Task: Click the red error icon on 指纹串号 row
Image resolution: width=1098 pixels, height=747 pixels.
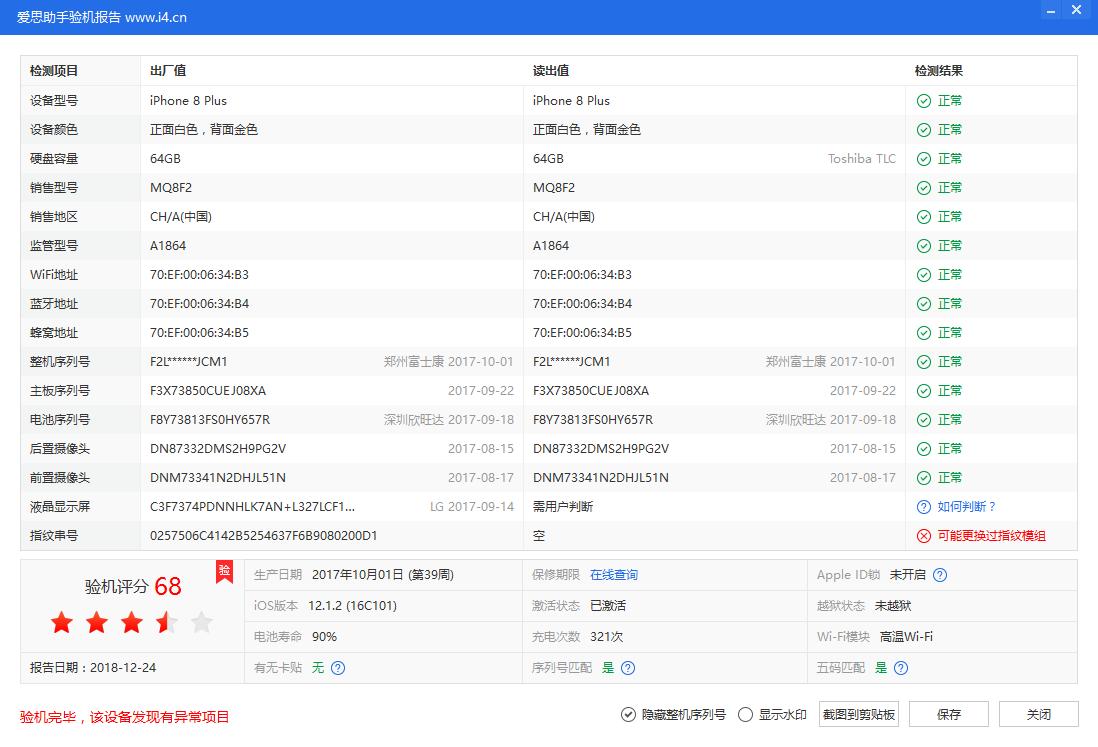Action: (922, 535)
